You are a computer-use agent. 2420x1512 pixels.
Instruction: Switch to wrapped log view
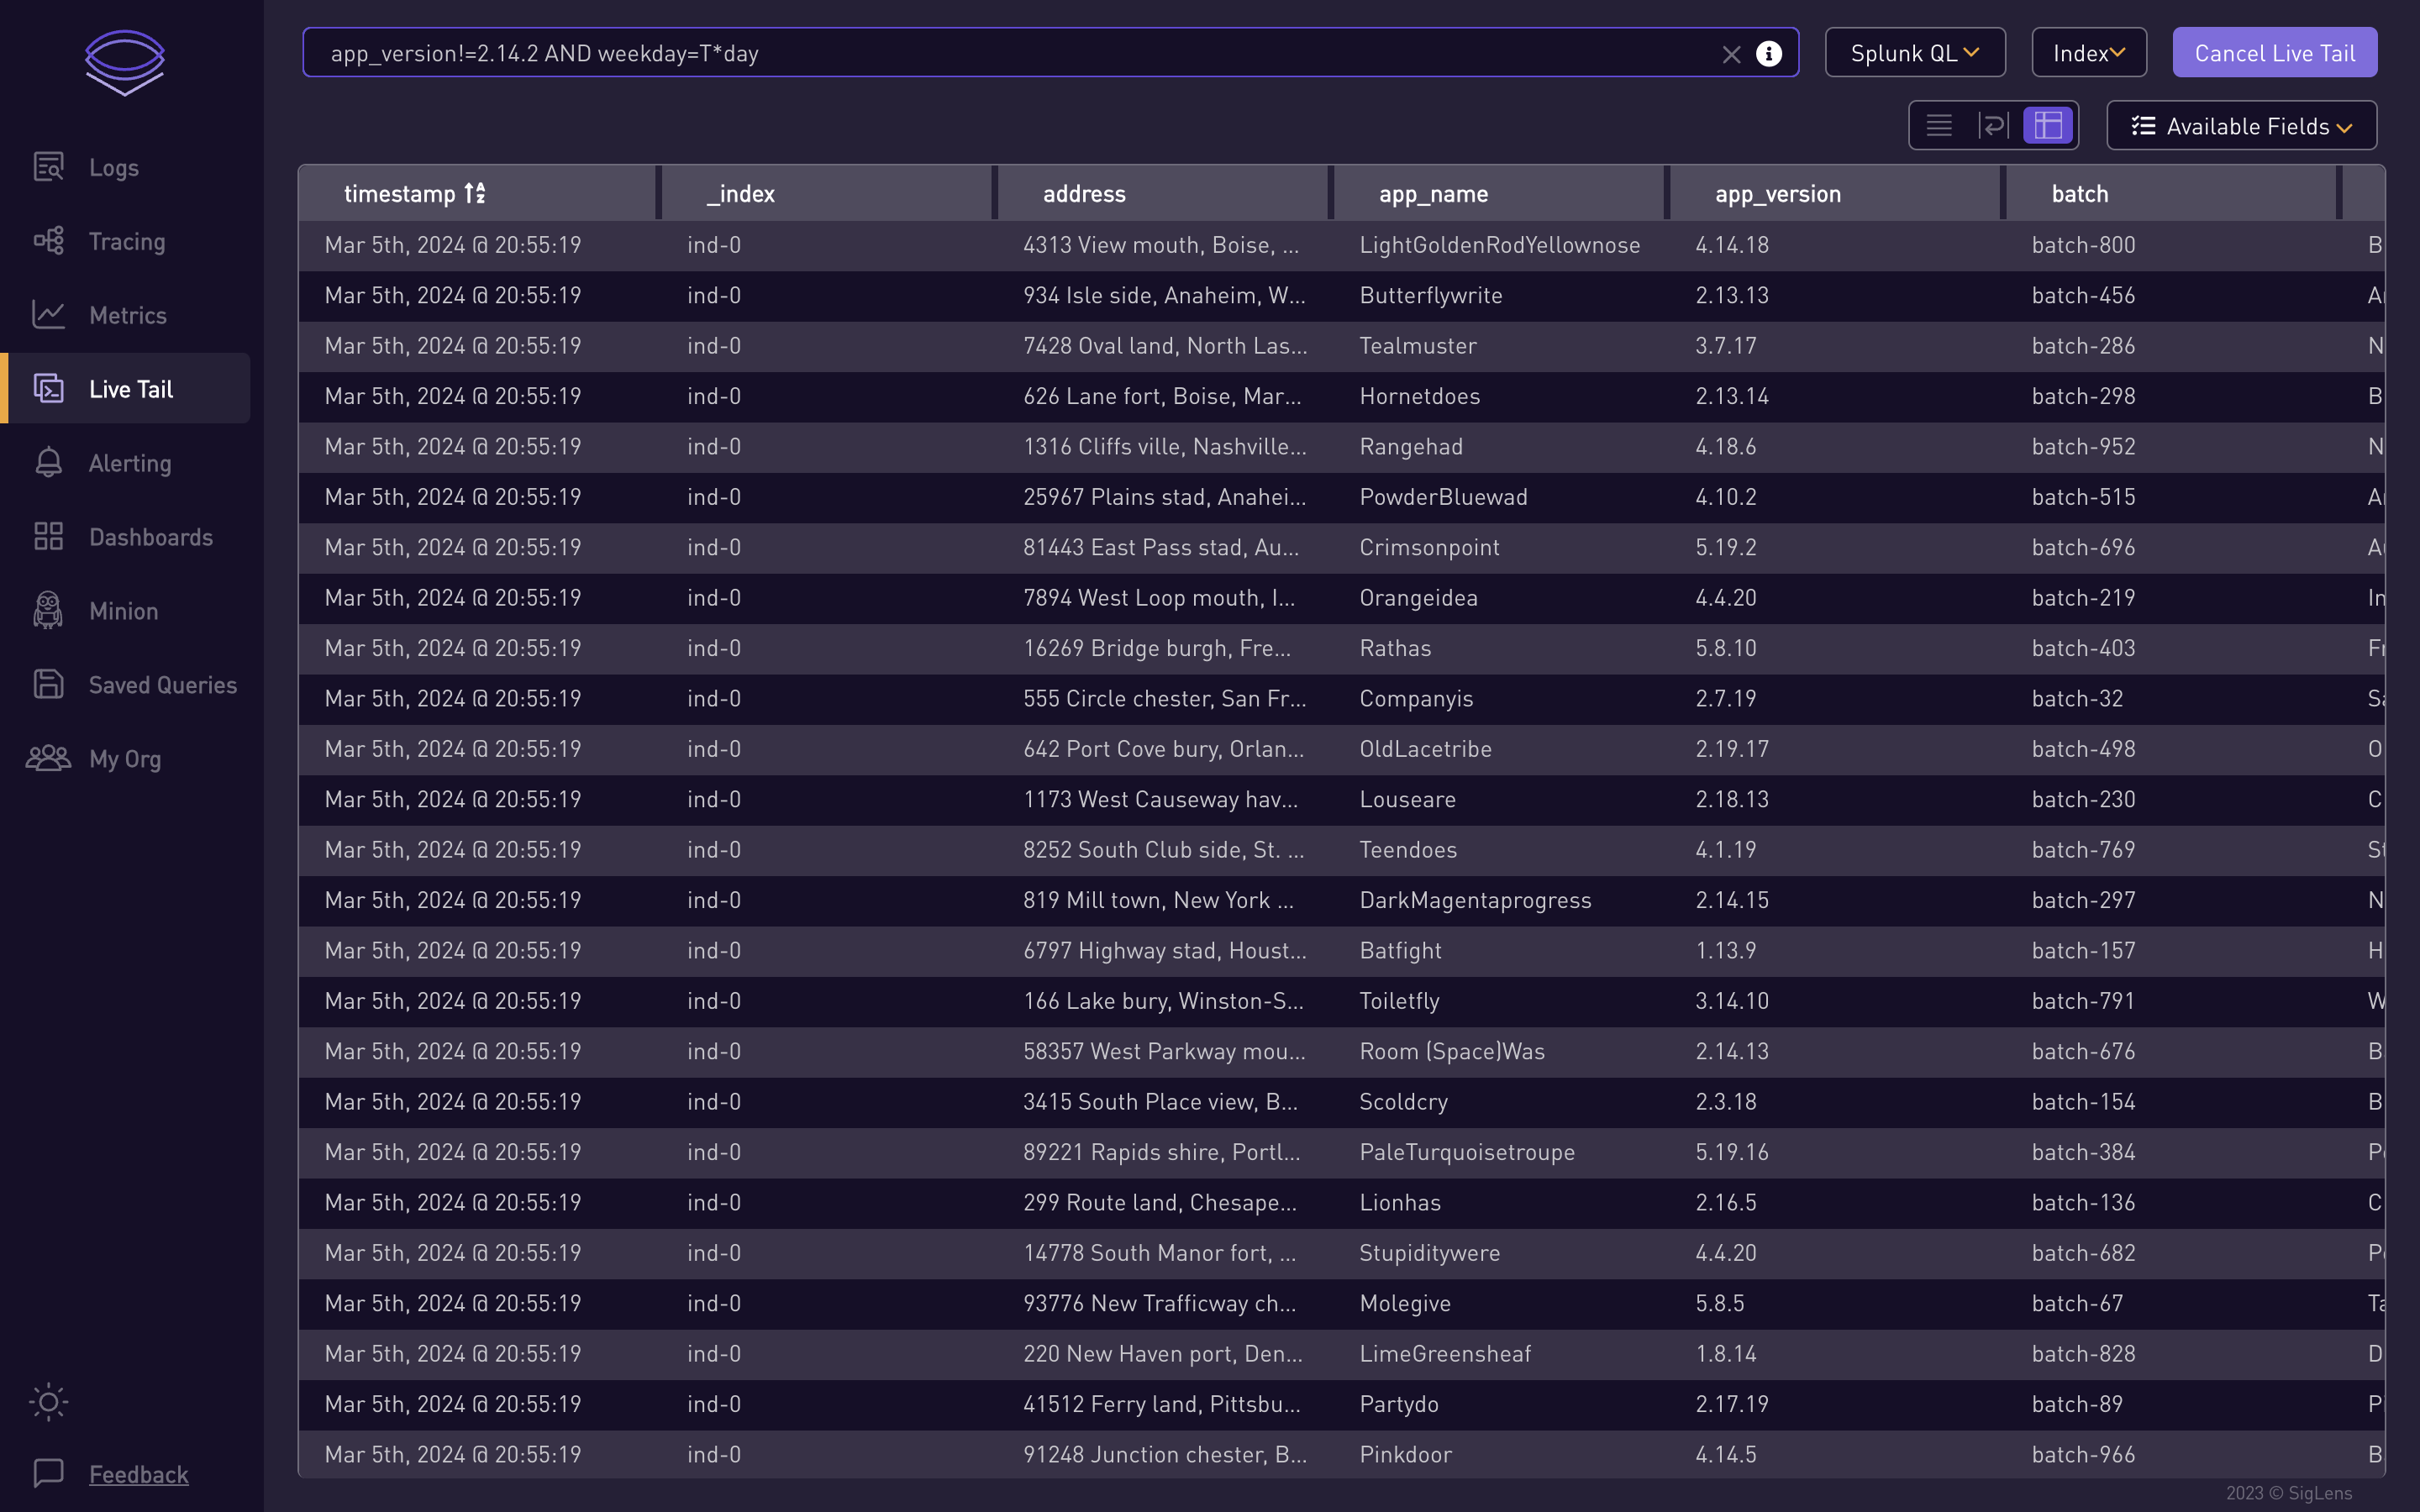(x=1993, y=126)
